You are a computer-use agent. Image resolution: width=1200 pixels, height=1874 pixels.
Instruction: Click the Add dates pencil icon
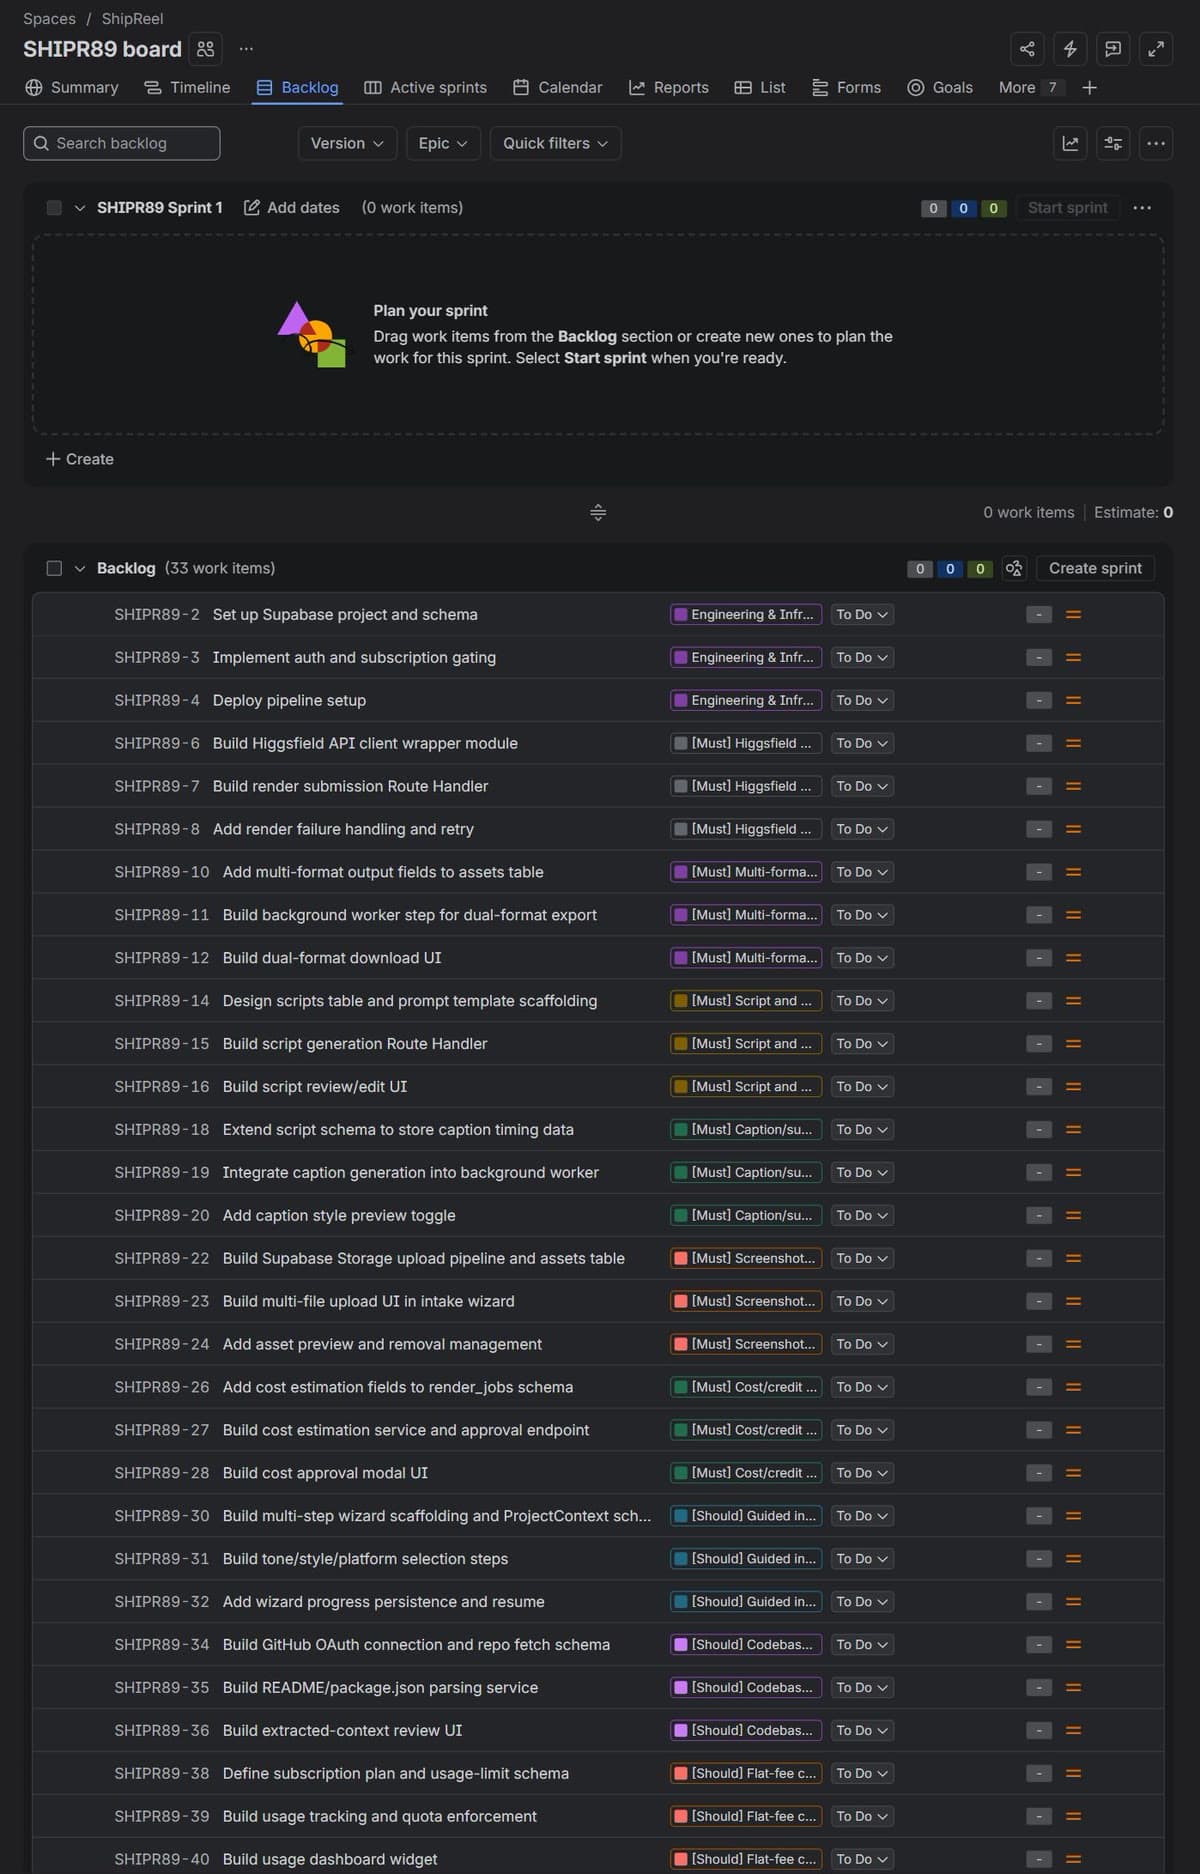click(252, 208)
